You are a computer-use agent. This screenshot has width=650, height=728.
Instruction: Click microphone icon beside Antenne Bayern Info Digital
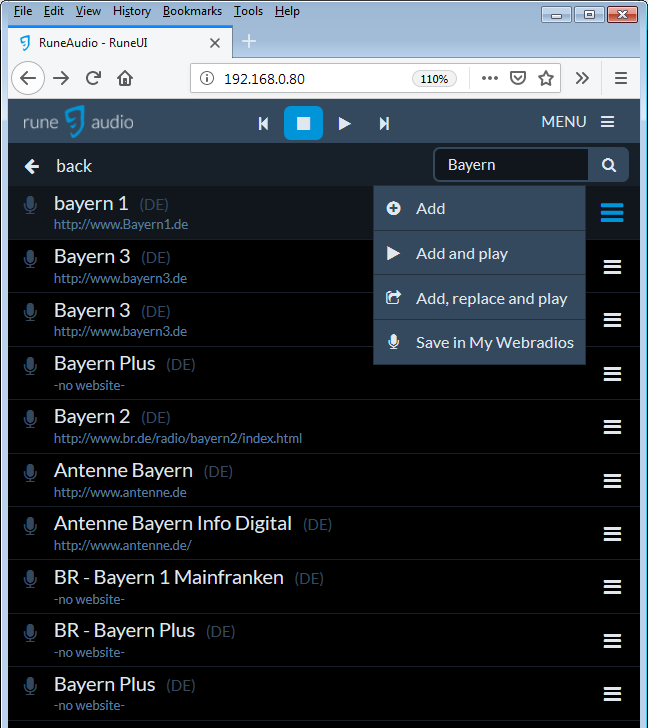pos(30,526)
